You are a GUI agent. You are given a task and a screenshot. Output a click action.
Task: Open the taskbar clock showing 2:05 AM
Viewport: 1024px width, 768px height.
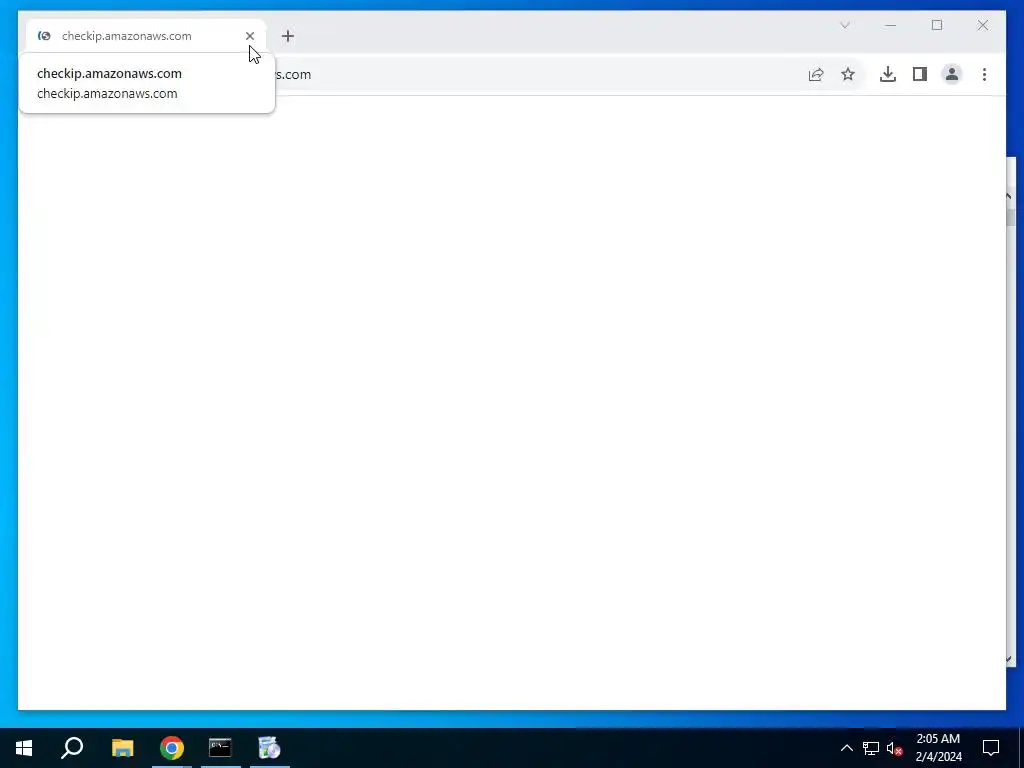pos(938,748)
